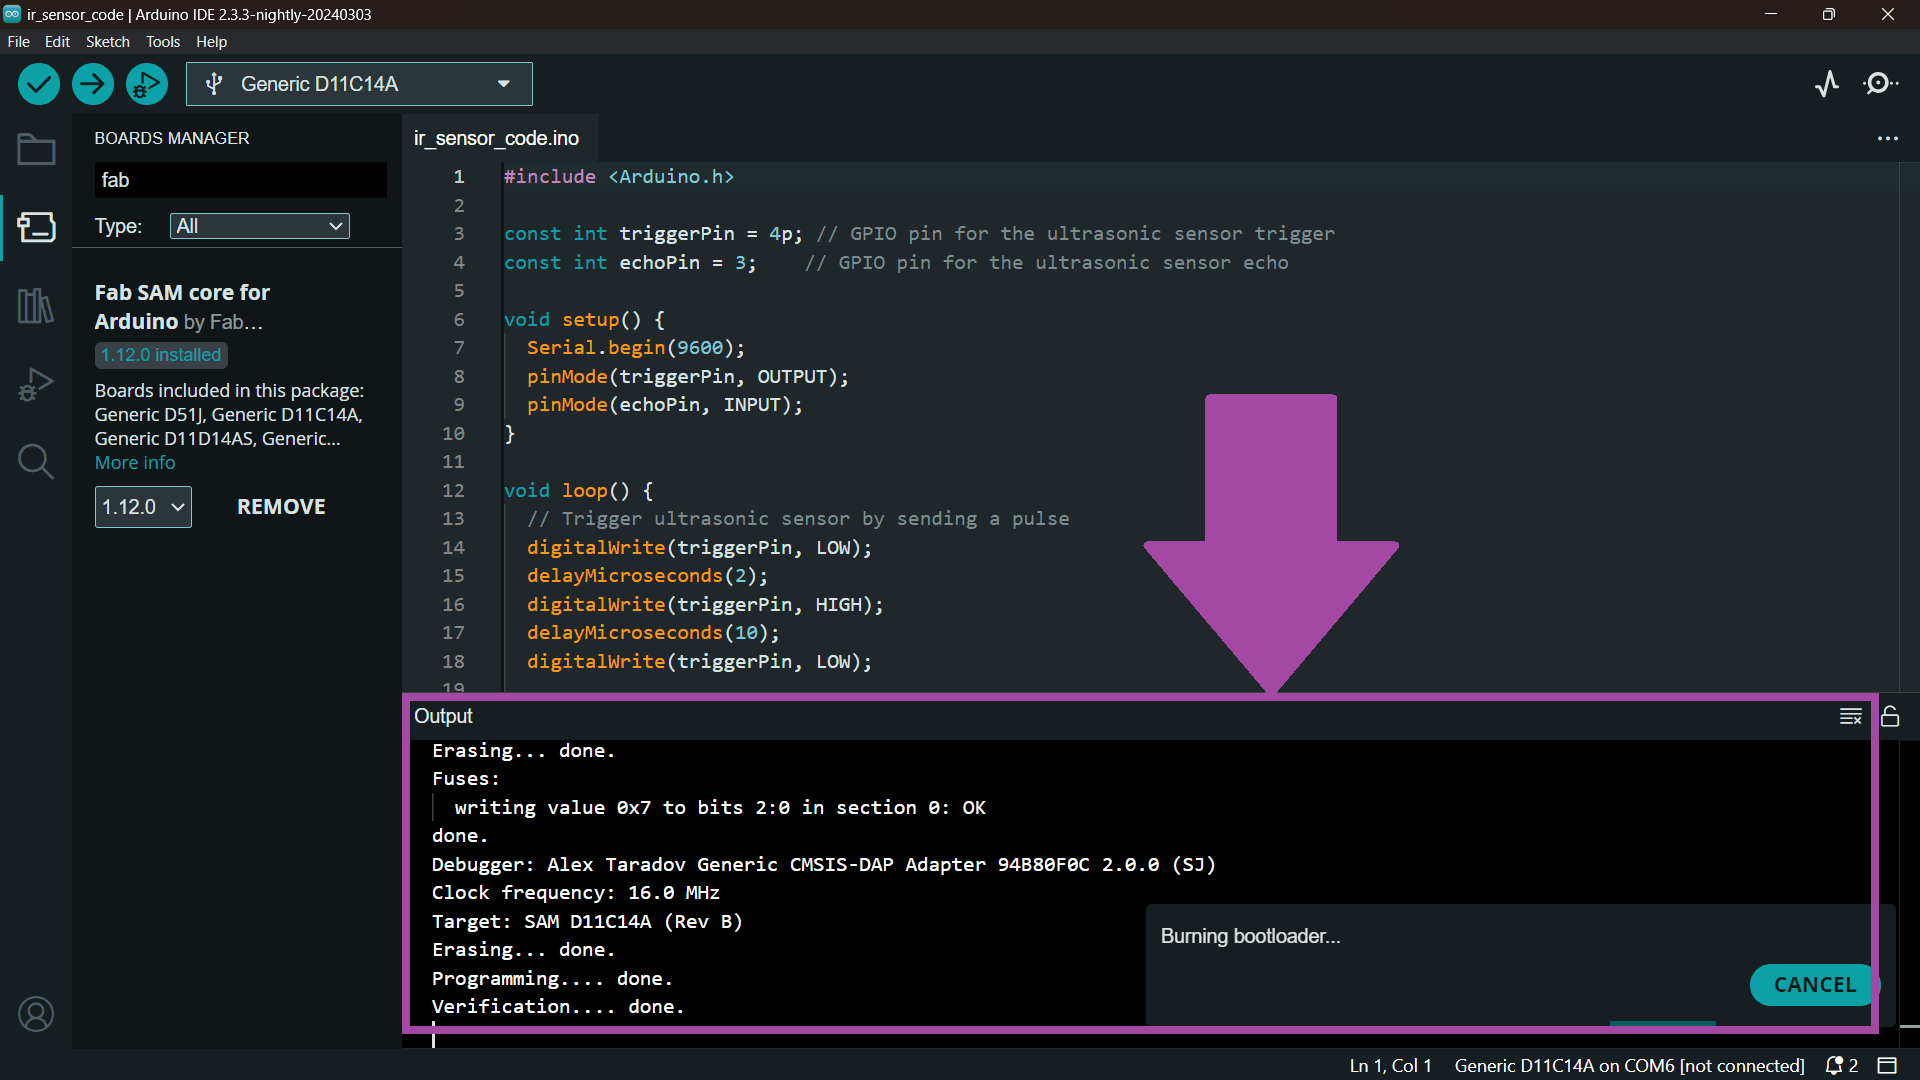Click REMOVE for Fab SAM core

281,507
